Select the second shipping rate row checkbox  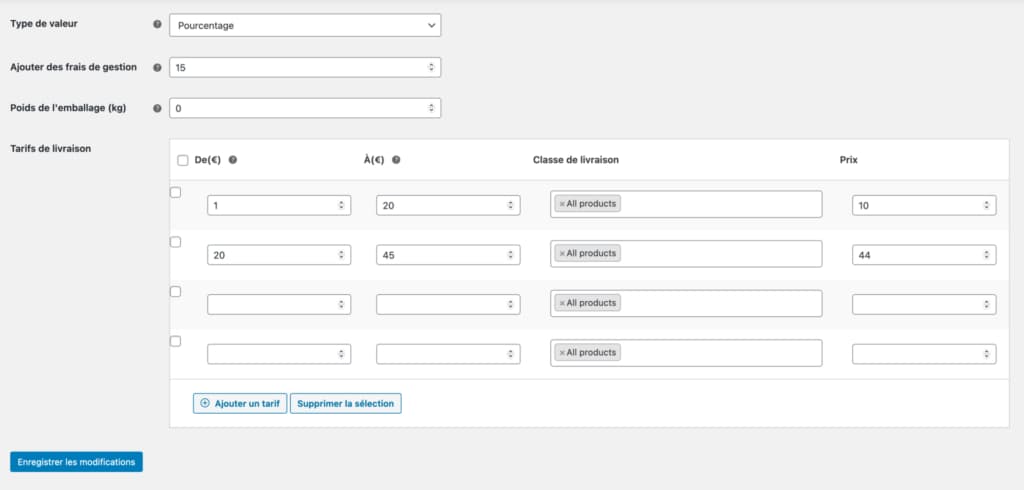(175, 242)
